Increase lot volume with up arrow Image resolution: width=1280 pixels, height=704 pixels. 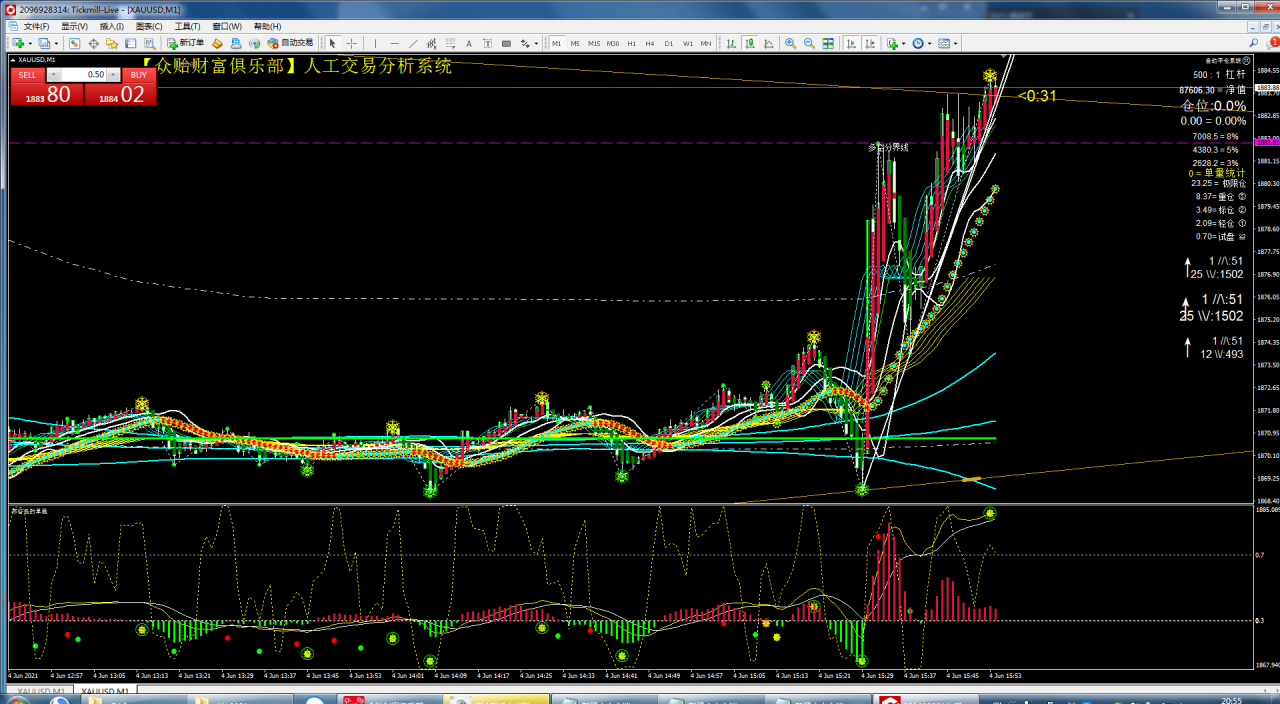coord(115,75)
